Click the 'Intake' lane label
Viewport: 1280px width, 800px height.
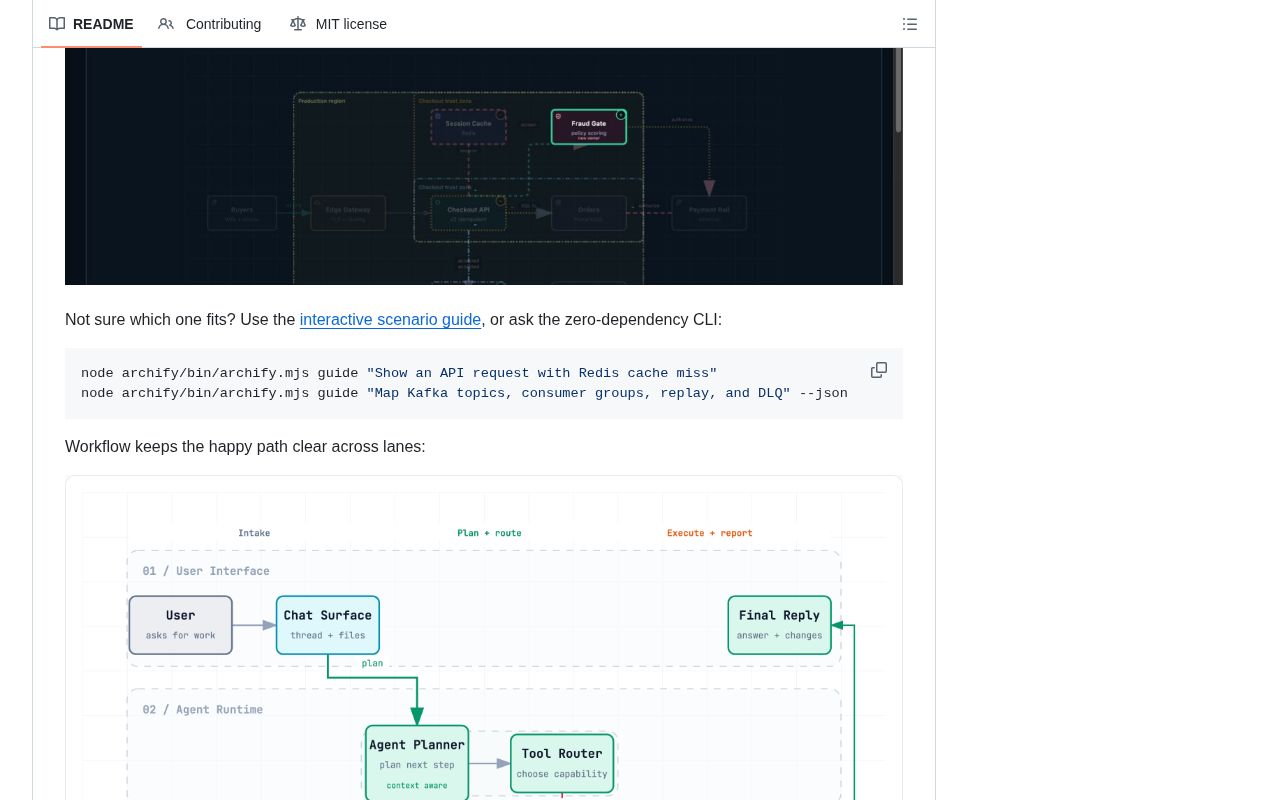tap(254, 533)
